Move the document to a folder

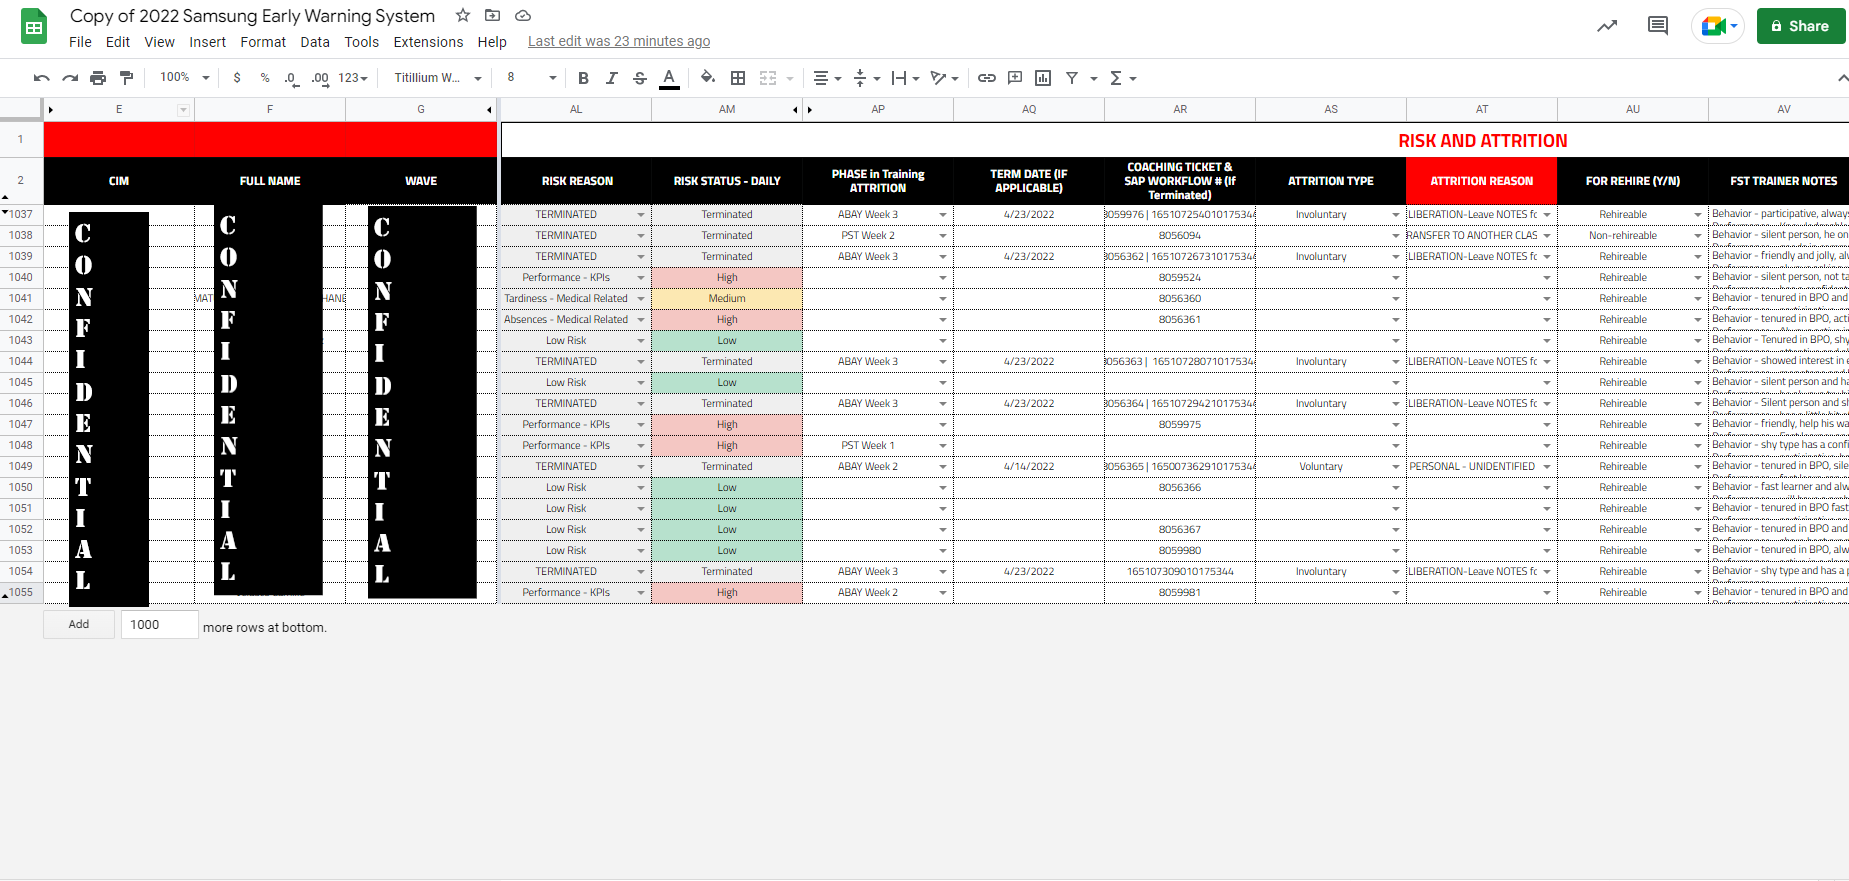pyautogui.click(x=492, y=15)
